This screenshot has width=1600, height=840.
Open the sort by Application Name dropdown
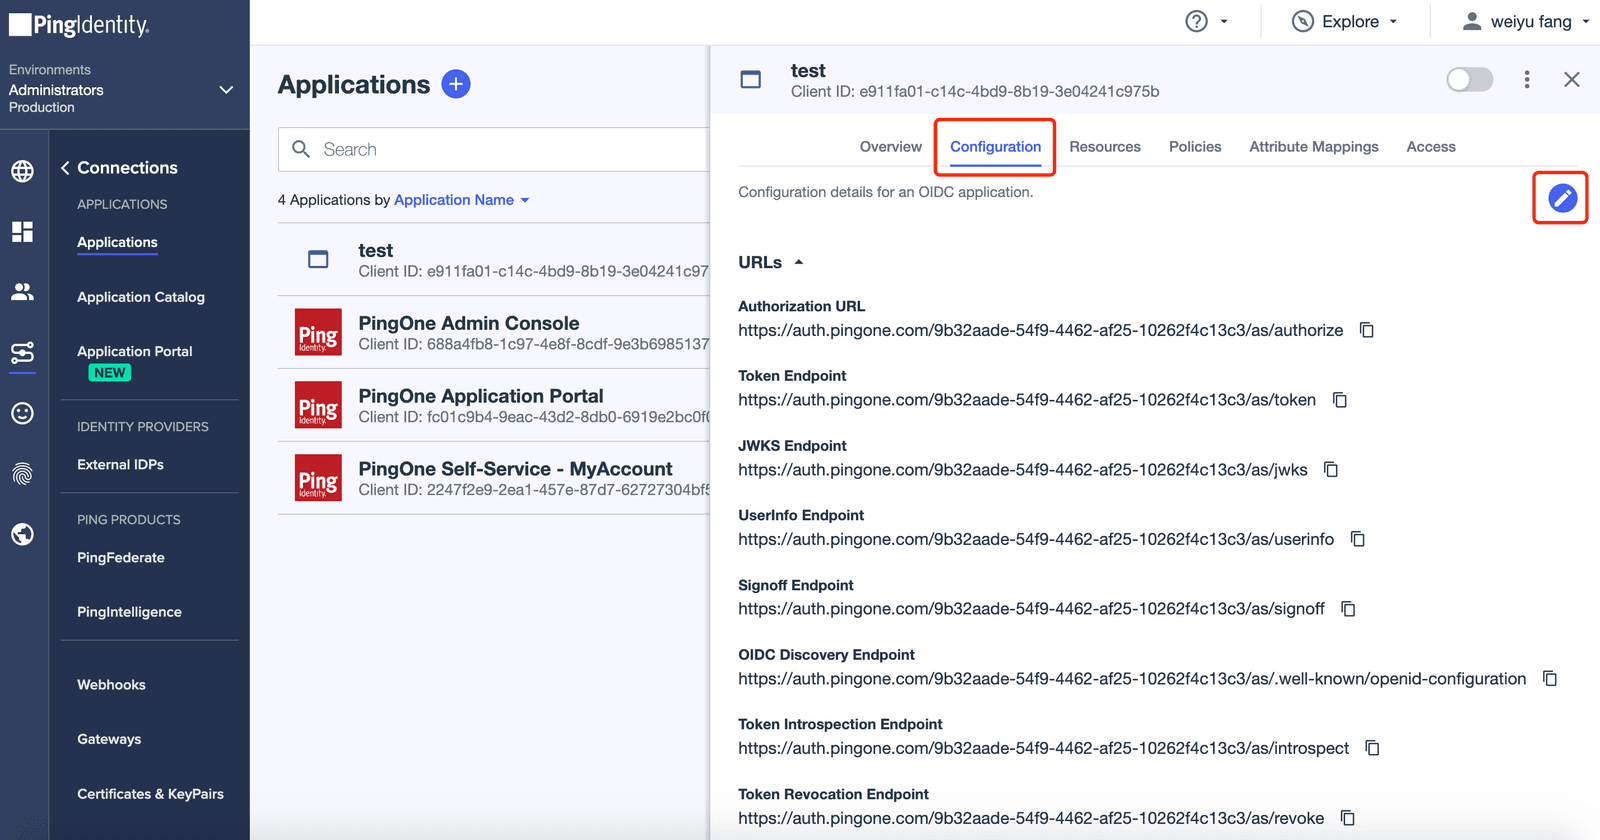[x=462, y=200]
